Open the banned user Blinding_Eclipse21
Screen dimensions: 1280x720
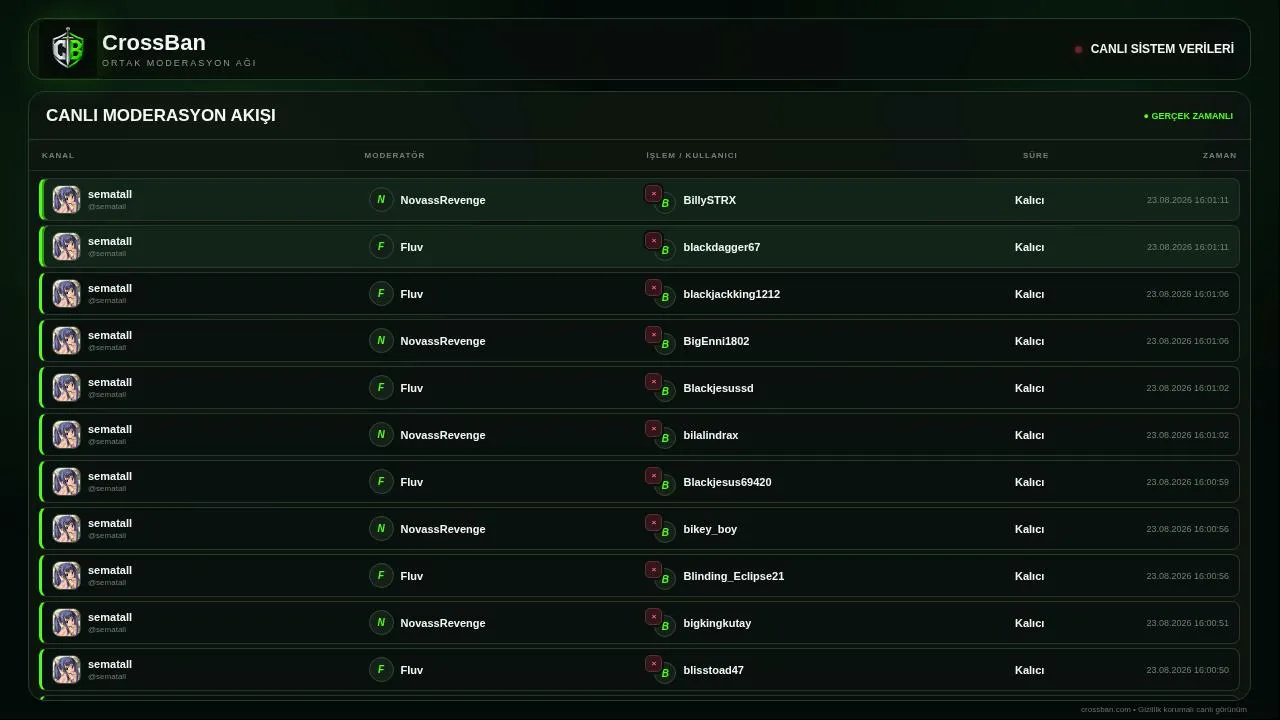(734, 576)
